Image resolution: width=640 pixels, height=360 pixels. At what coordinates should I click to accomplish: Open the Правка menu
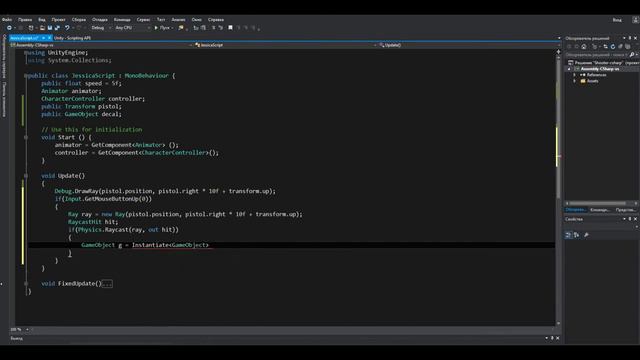[25, 20]
